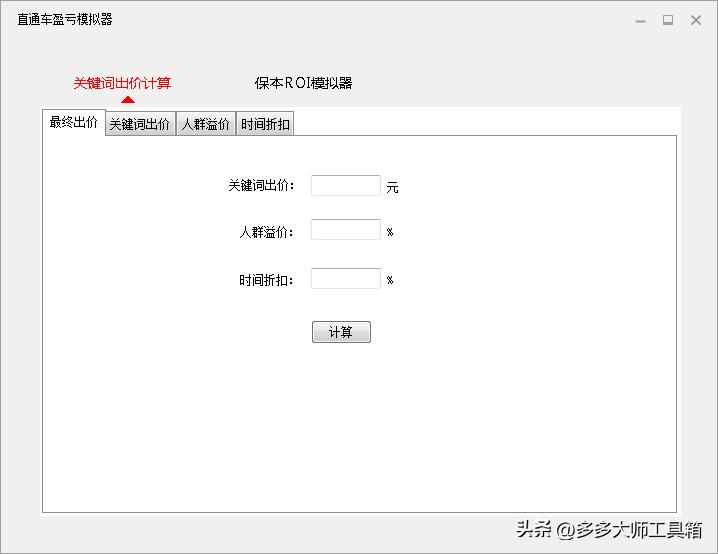This screenshot has height=554, width=718.
Task: Focus the 人群溢价 percent input field
Action: pyautogui.click(x=346, y=229)
